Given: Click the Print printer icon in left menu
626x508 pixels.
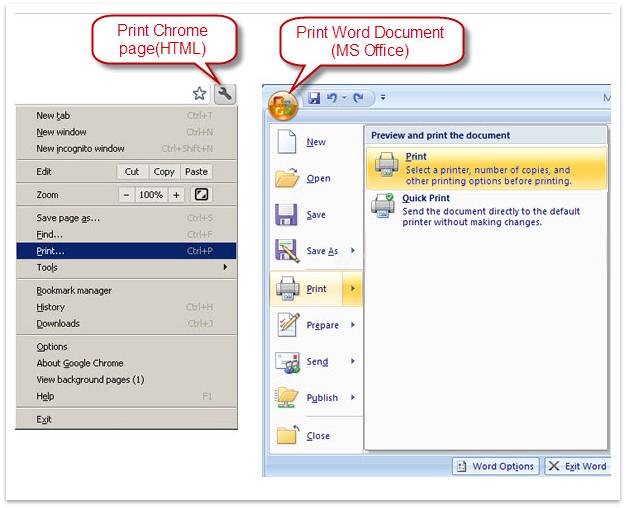Looking at the screenshot, I should coord(287,288).
